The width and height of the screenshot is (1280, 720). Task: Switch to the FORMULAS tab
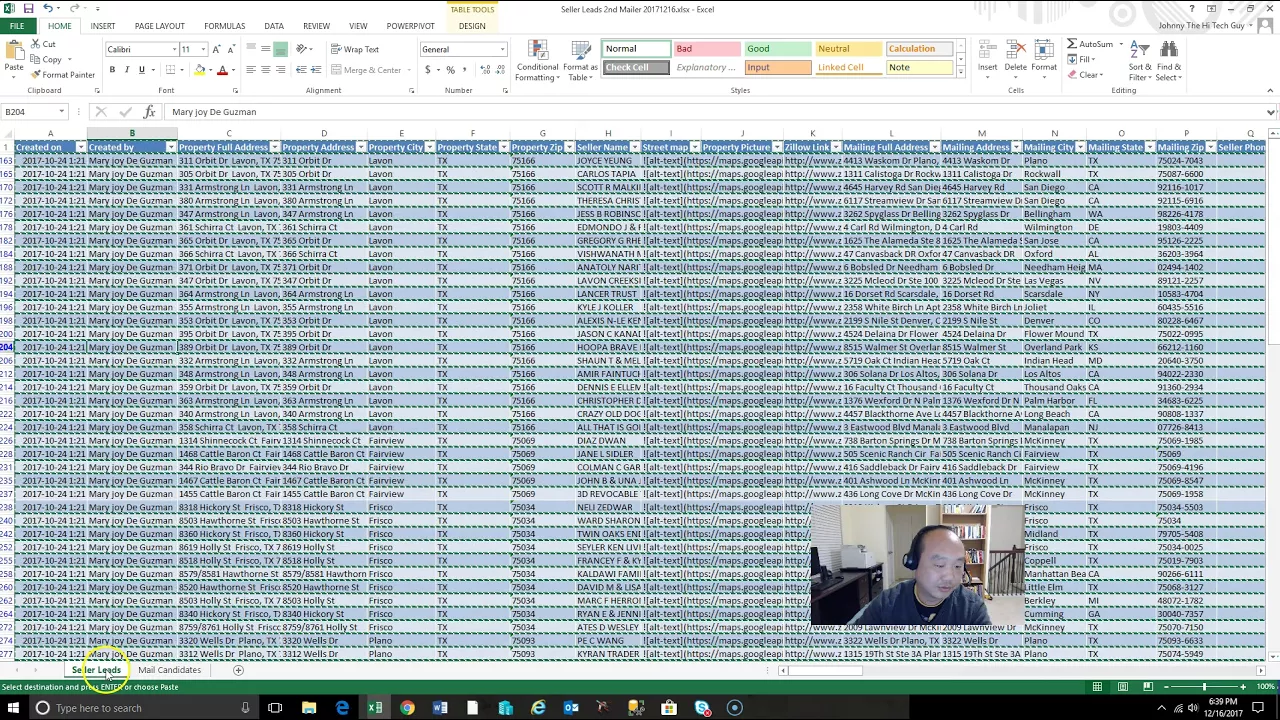(x=224, y=26)
